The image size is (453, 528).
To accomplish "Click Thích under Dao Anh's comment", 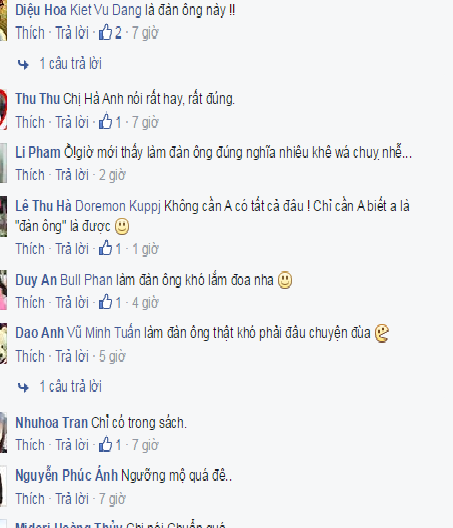I will pyautogui.click(x=30, y=356).
